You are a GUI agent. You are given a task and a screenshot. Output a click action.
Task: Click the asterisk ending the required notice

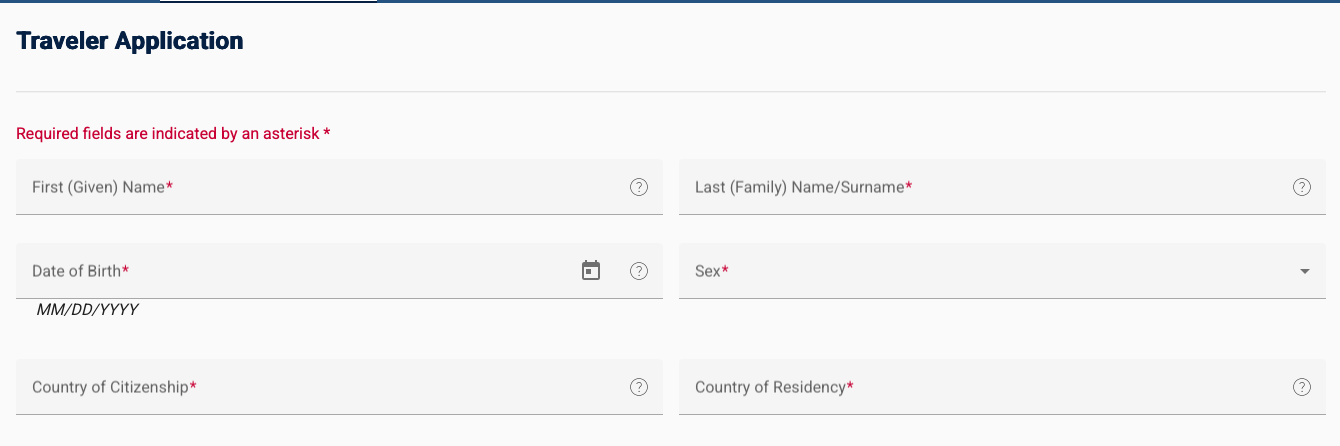327,133
